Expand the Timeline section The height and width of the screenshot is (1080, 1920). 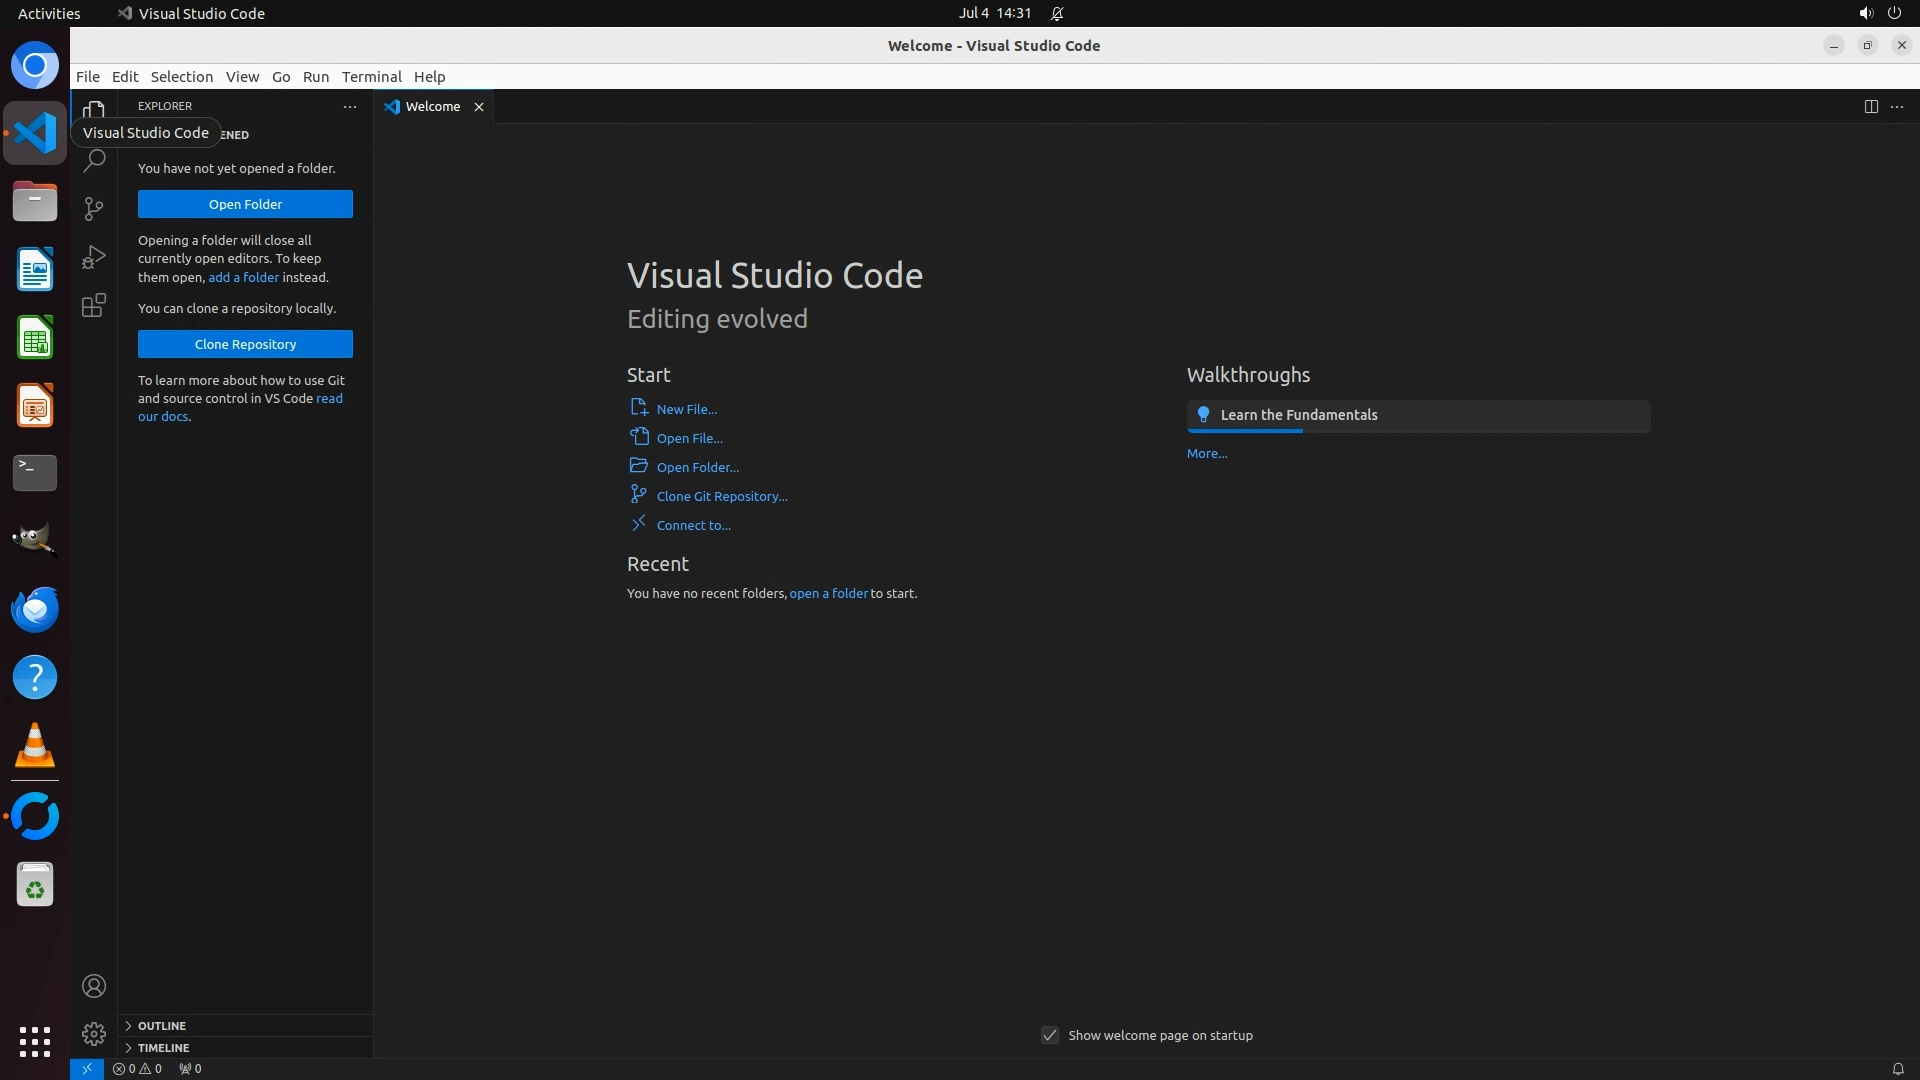(x=163, y=1048)
